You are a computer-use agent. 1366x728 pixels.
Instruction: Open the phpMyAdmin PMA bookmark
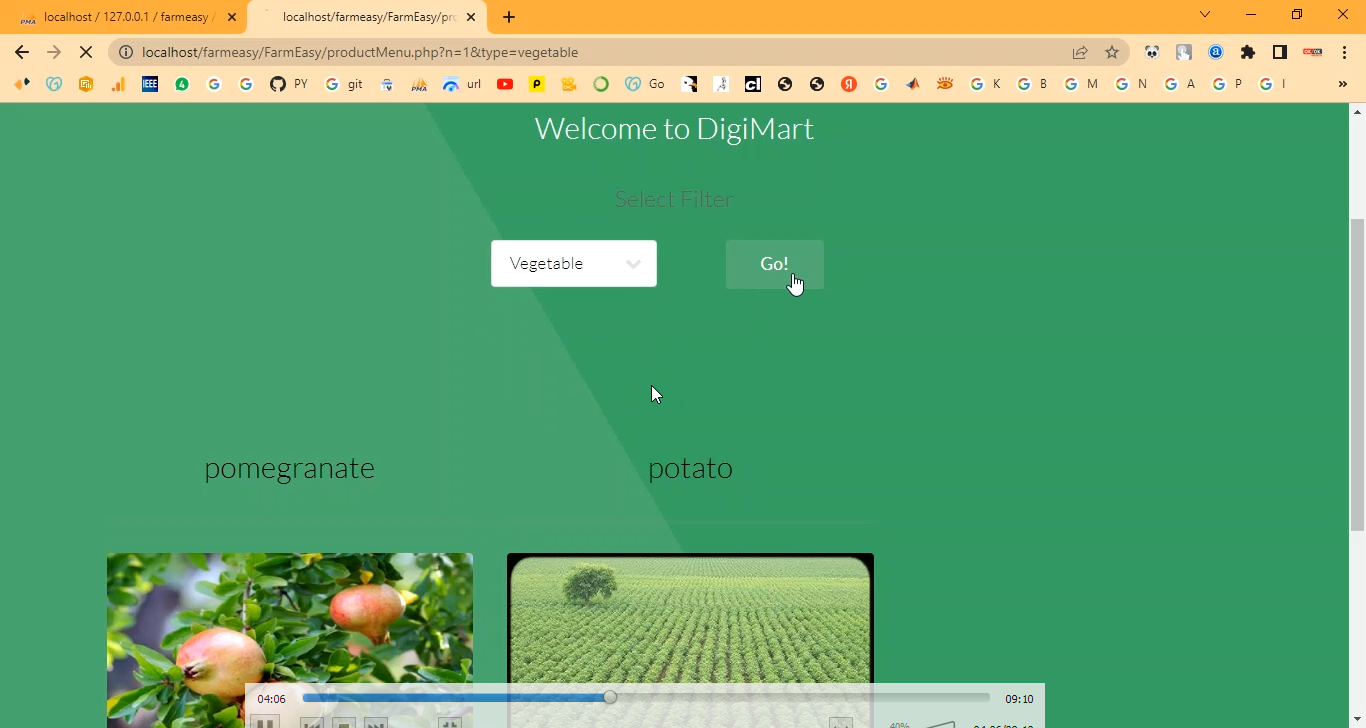[x=419, y=84]
